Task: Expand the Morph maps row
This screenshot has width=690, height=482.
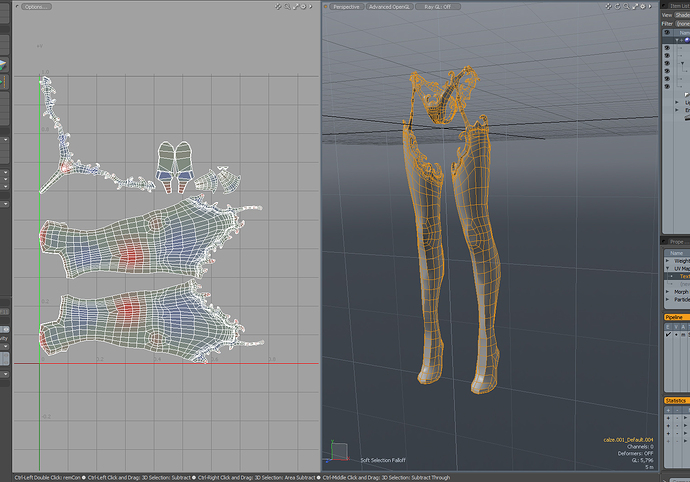Action: tap(667, 292)
